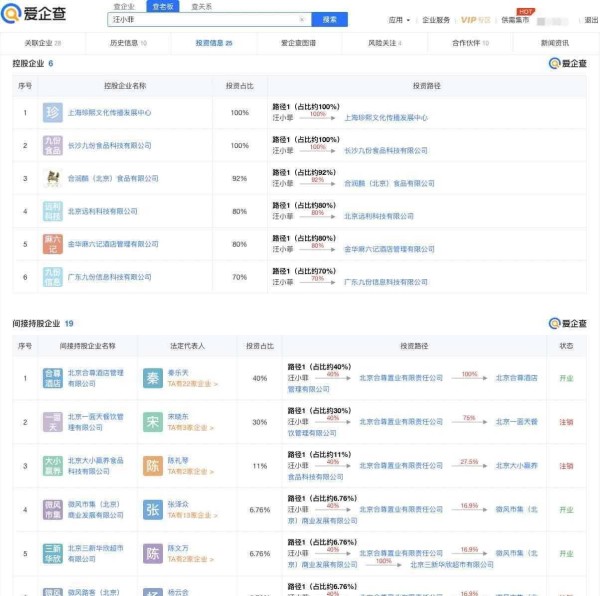Click the 开业 status of 北京合尊酒店管理有限公司
Screen dimensions: 600x596
pyautogui.click(x=566, y=378)
